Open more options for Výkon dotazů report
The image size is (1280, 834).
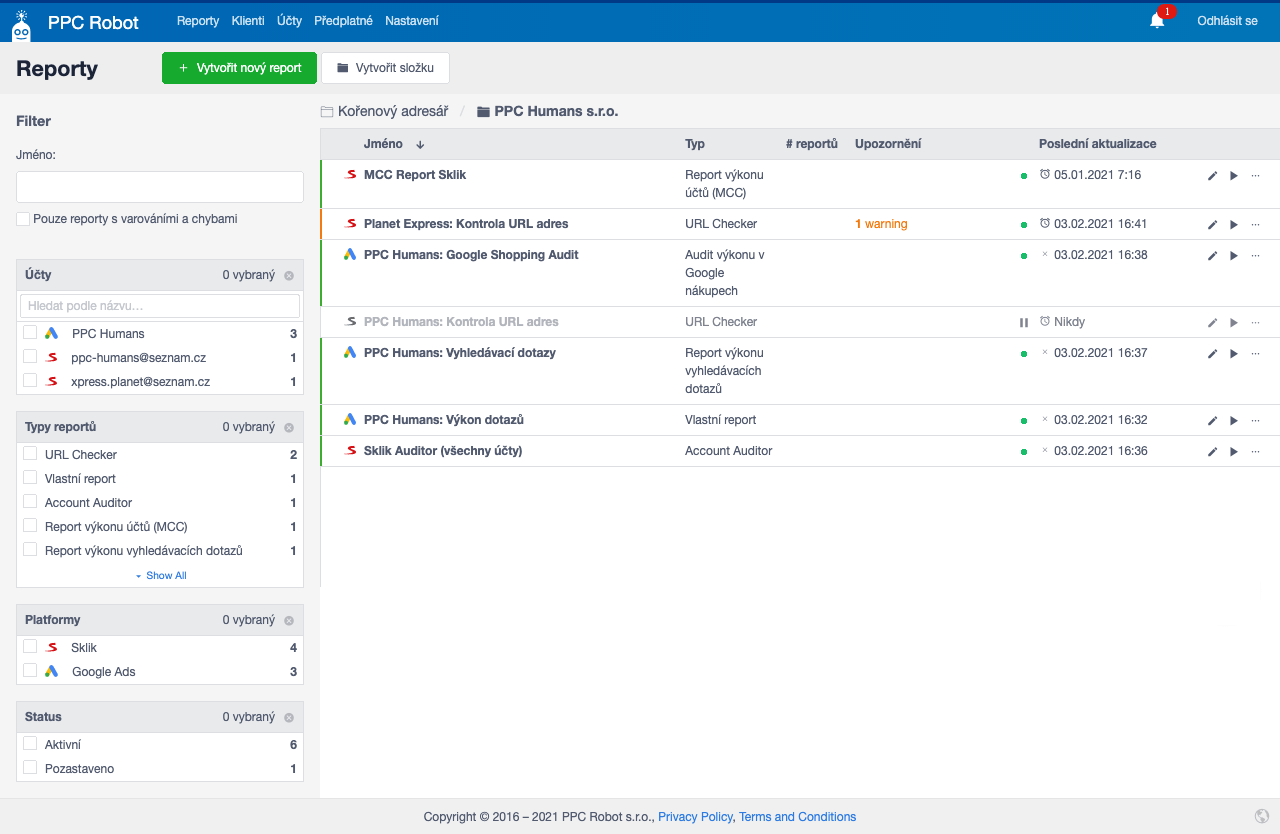(x=1255, y=420)
